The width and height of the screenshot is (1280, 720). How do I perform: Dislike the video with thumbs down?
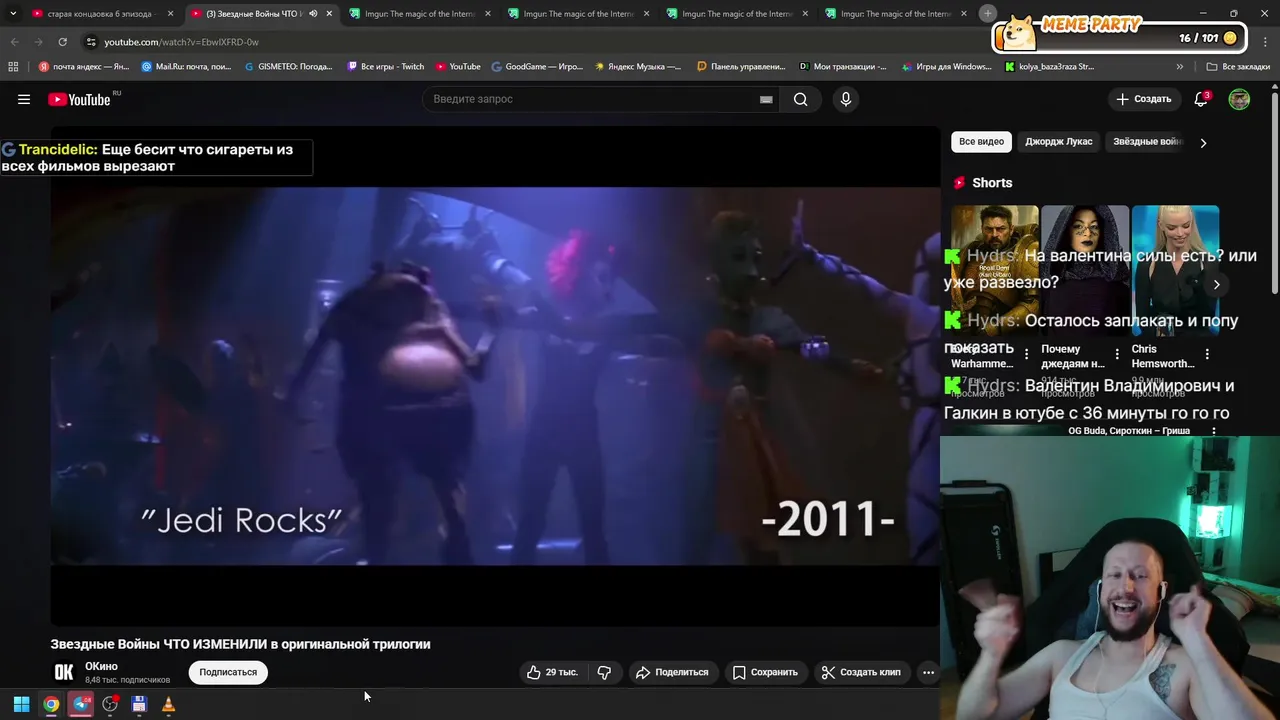(x=604, y=672)
